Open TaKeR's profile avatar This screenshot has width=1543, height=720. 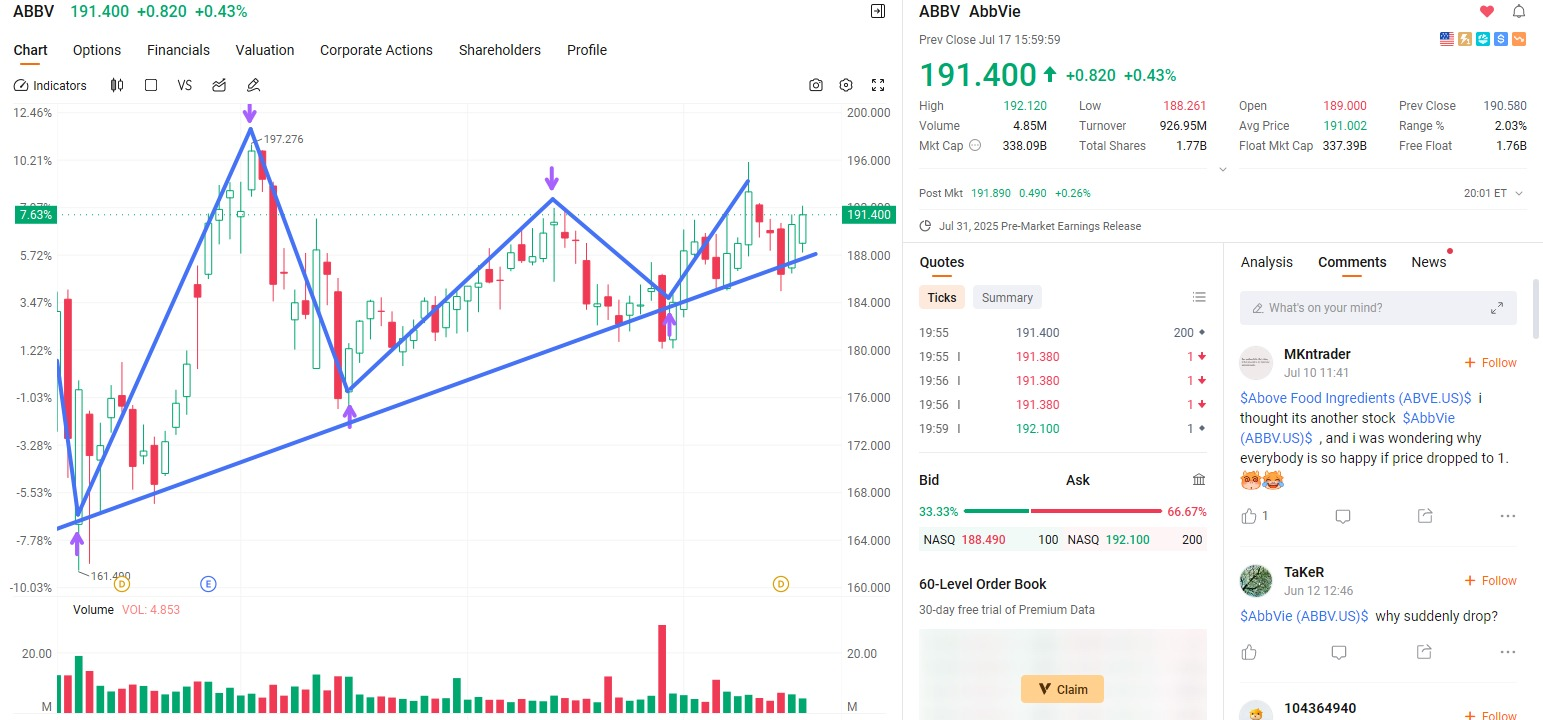click(1256, 581)
